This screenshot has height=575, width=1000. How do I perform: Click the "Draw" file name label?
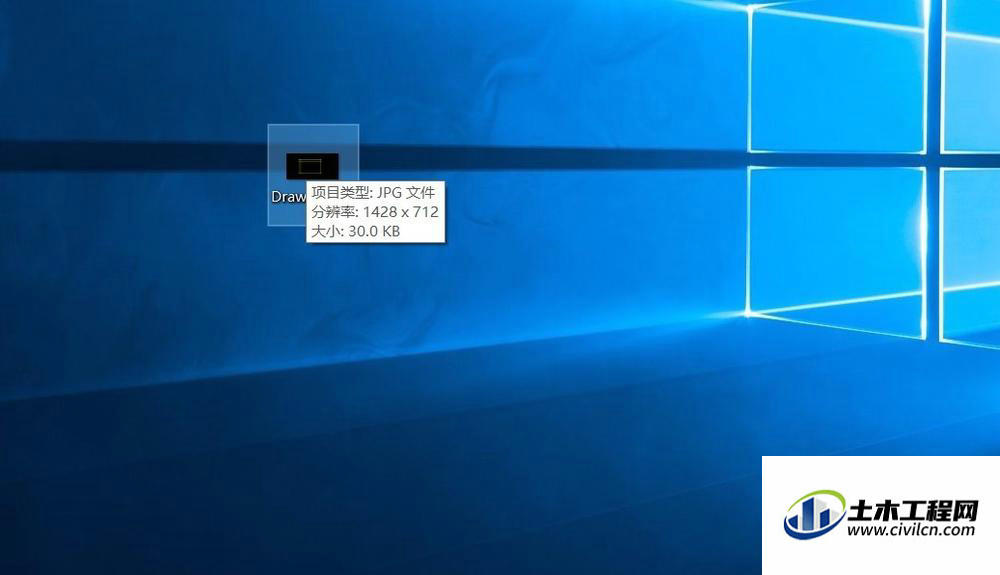tap(289, 196)
